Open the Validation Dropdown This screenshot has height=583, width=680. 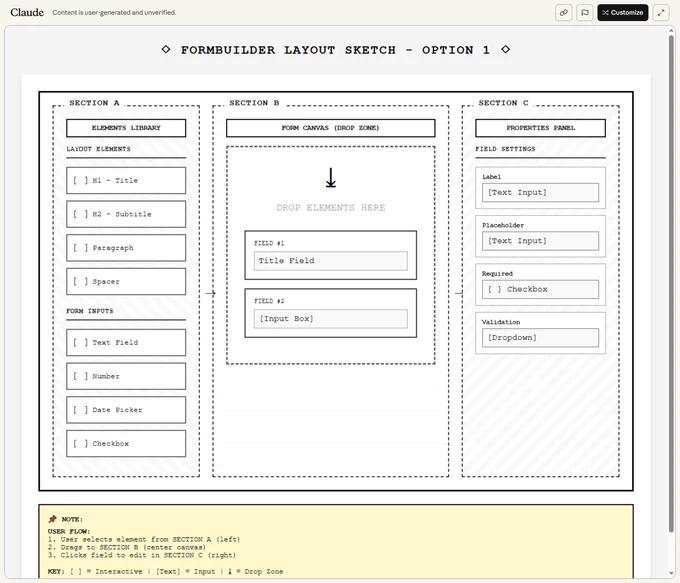pyautogui.click(x=540, y=337)
